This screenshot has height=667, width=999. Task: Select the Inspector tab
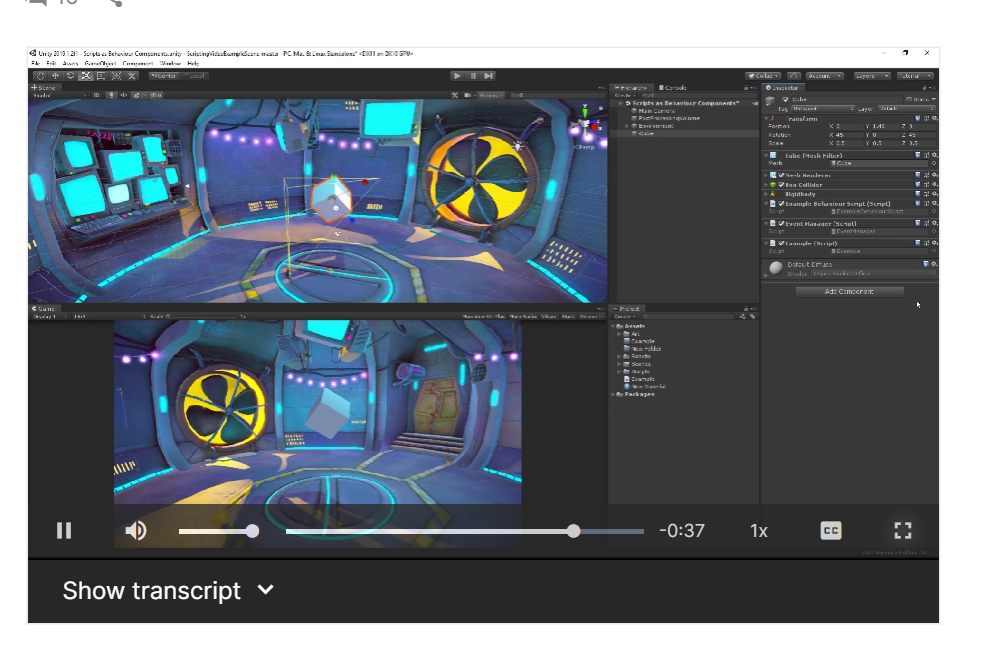coord(782,88)
